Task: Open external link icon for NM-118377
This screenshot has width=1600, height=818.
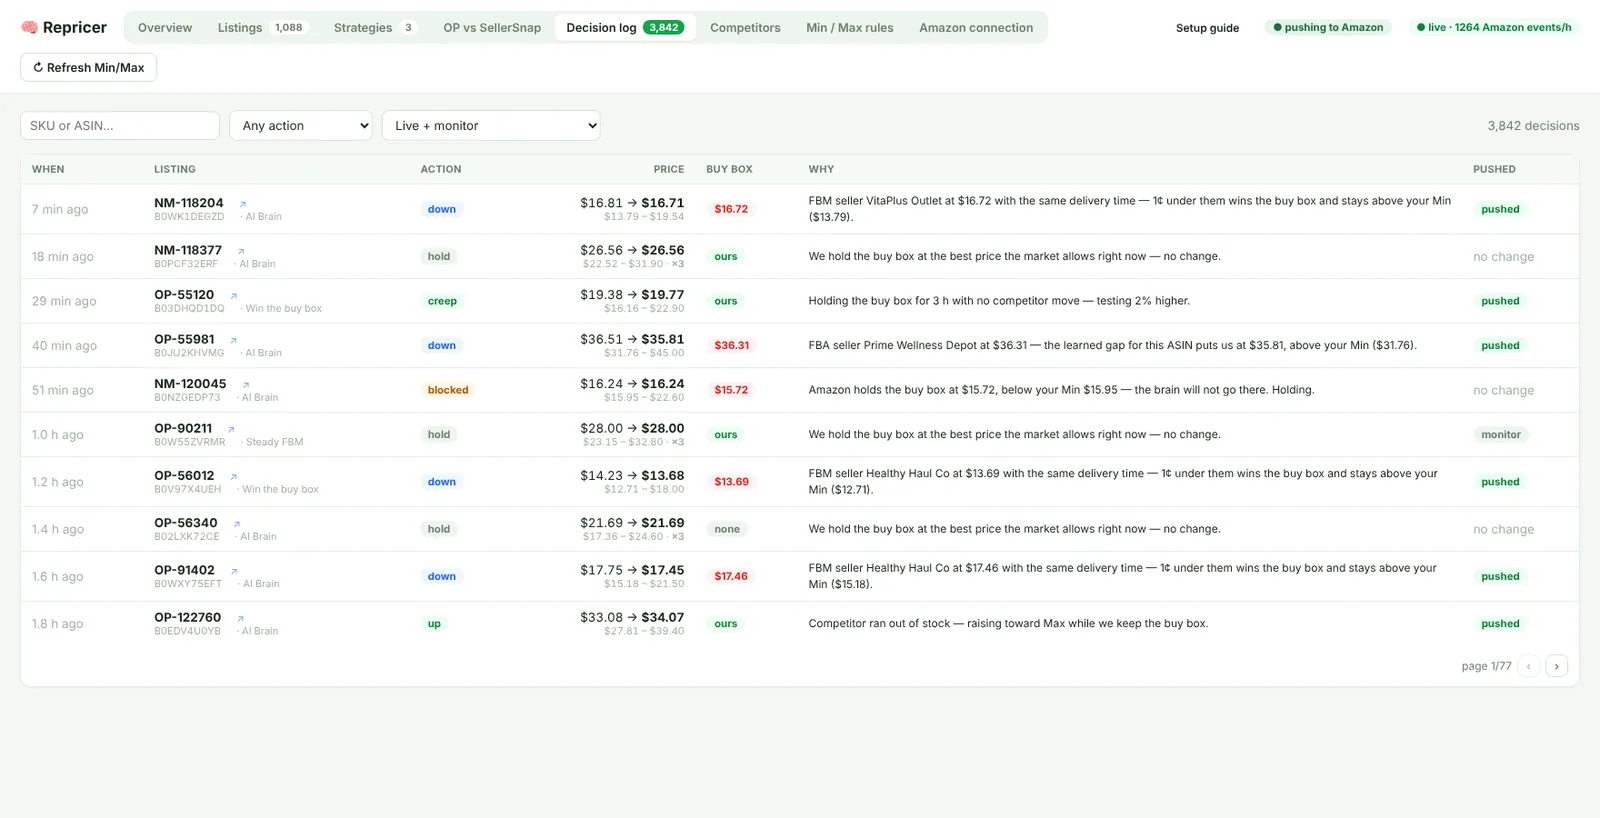Action: point(241,251)
